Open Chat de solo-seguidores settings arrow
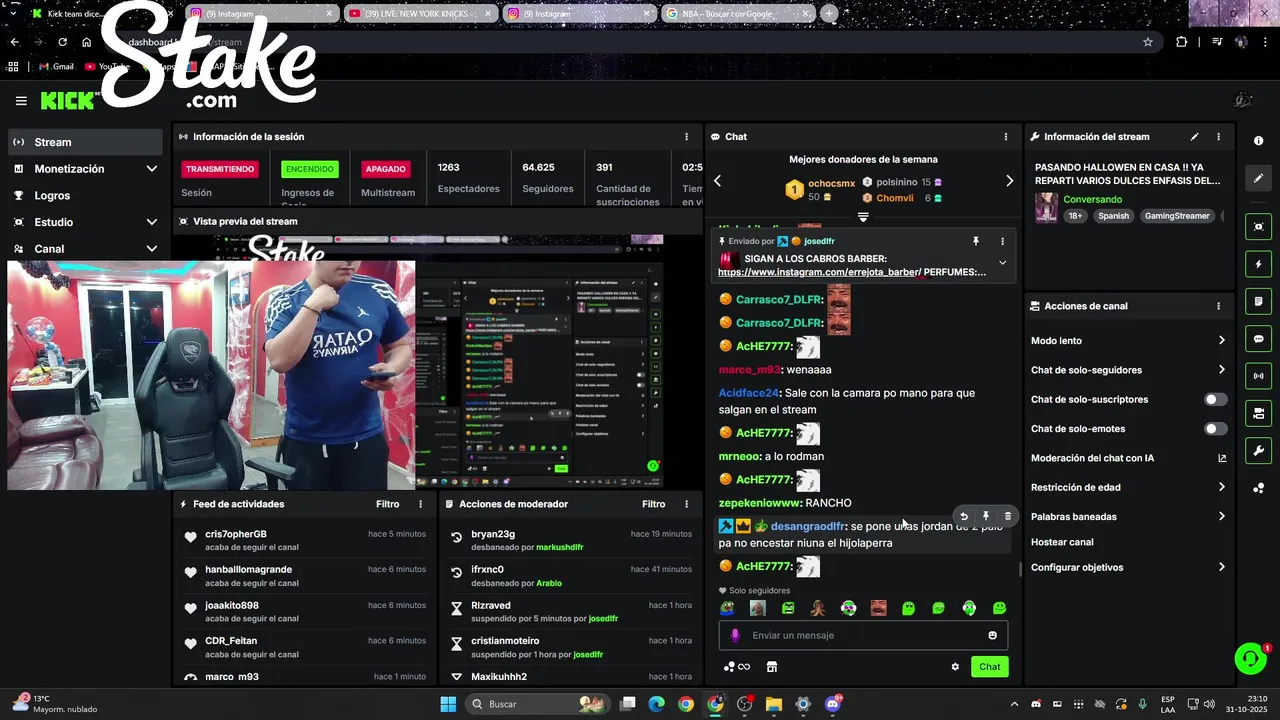Viewport: 1280px width, 720px height. tap(1221, 370)
